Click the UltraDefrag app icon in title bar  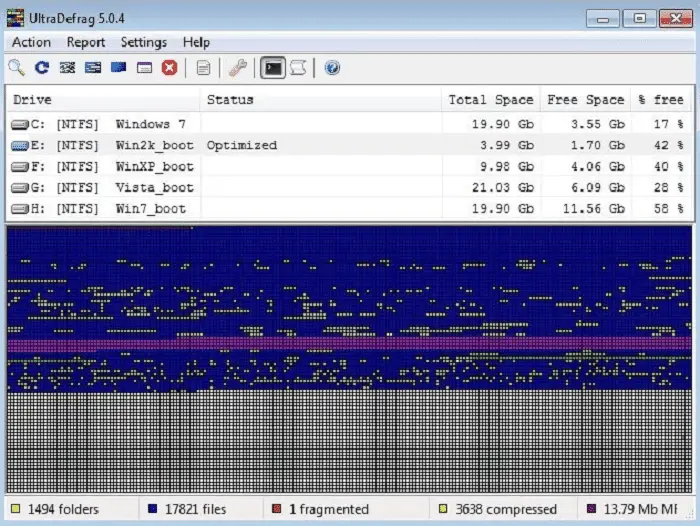[x=15, y=18]
